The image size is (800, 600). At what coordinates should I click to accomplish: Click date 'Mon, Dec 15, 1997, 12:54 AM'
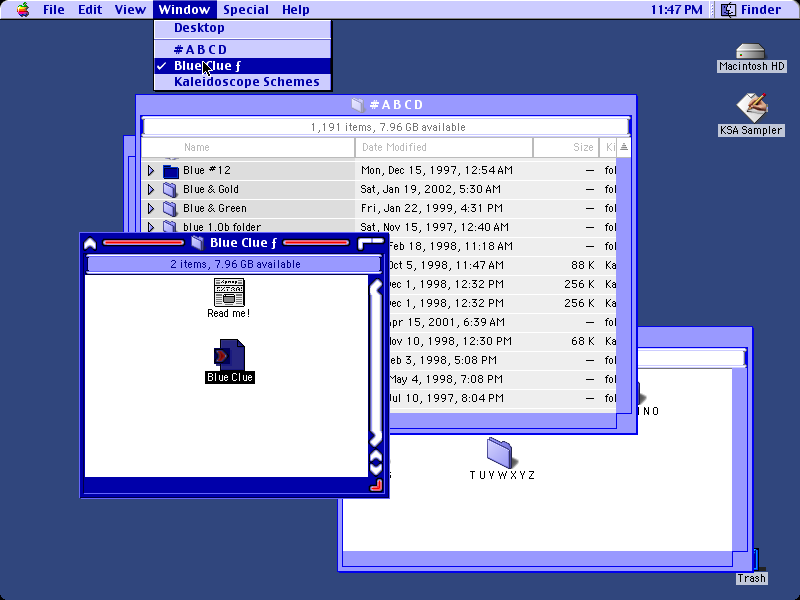(437, 170)
